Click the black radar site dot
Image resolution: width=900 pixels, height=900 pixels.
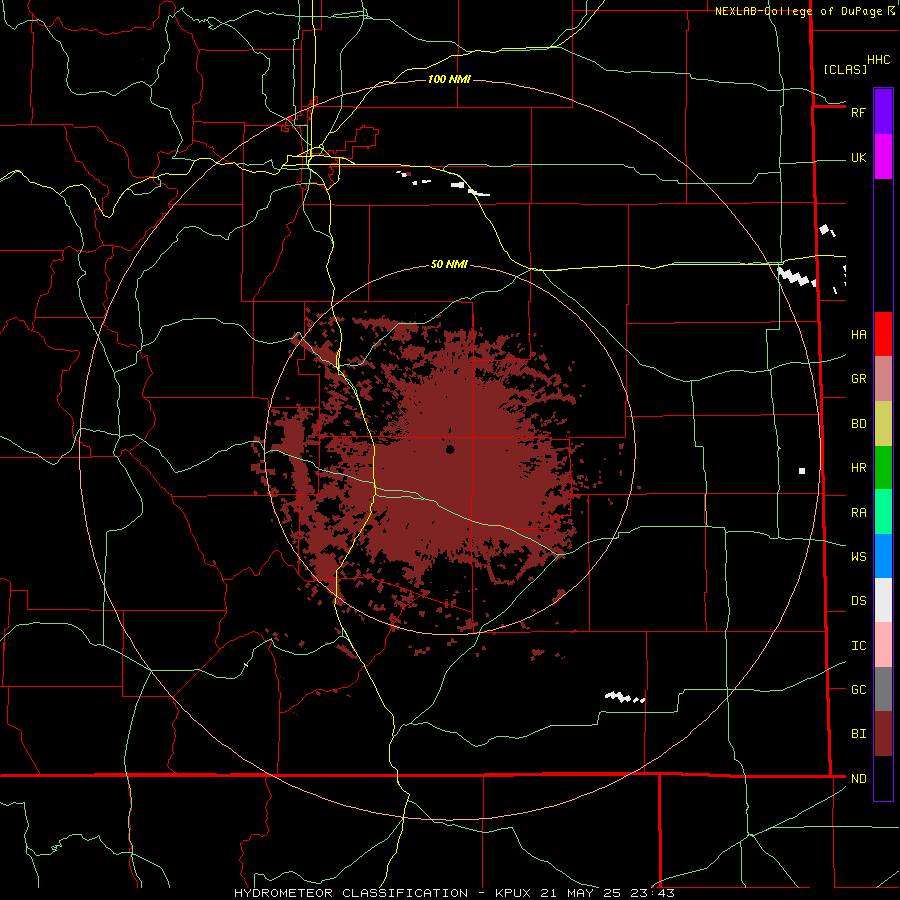(450, 449)
